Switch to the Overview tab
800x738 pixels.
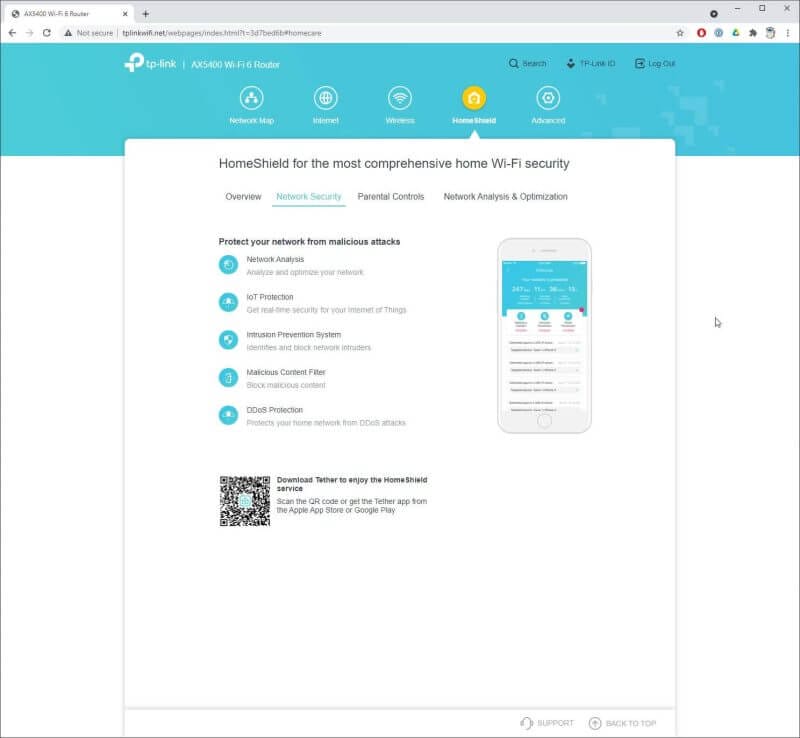point(243,197)
